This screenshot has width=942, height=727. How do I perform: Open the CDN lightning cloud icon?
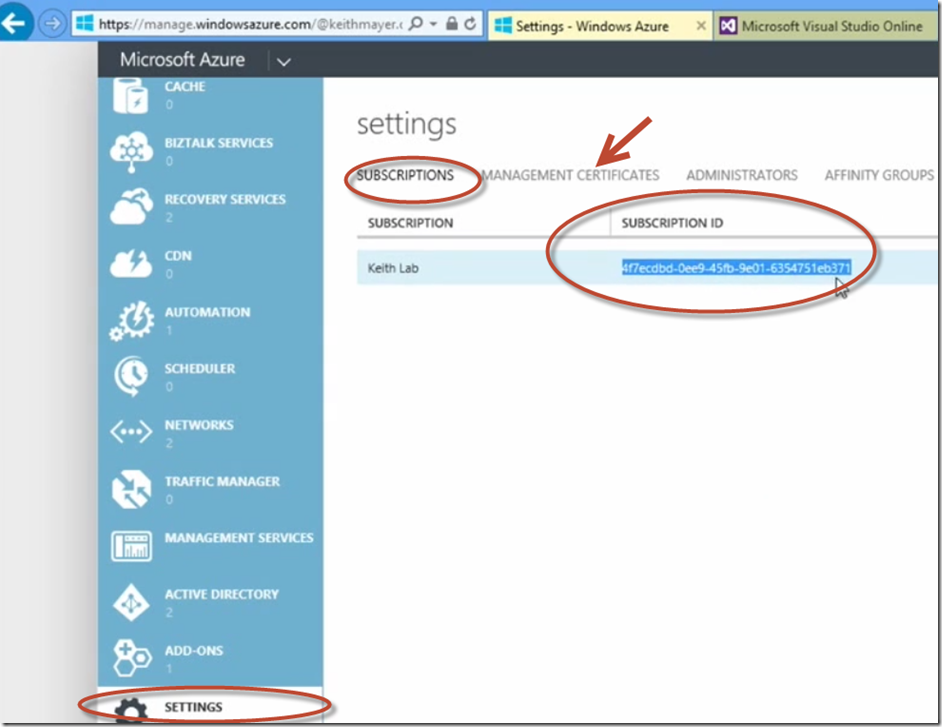tap(131, 263)
